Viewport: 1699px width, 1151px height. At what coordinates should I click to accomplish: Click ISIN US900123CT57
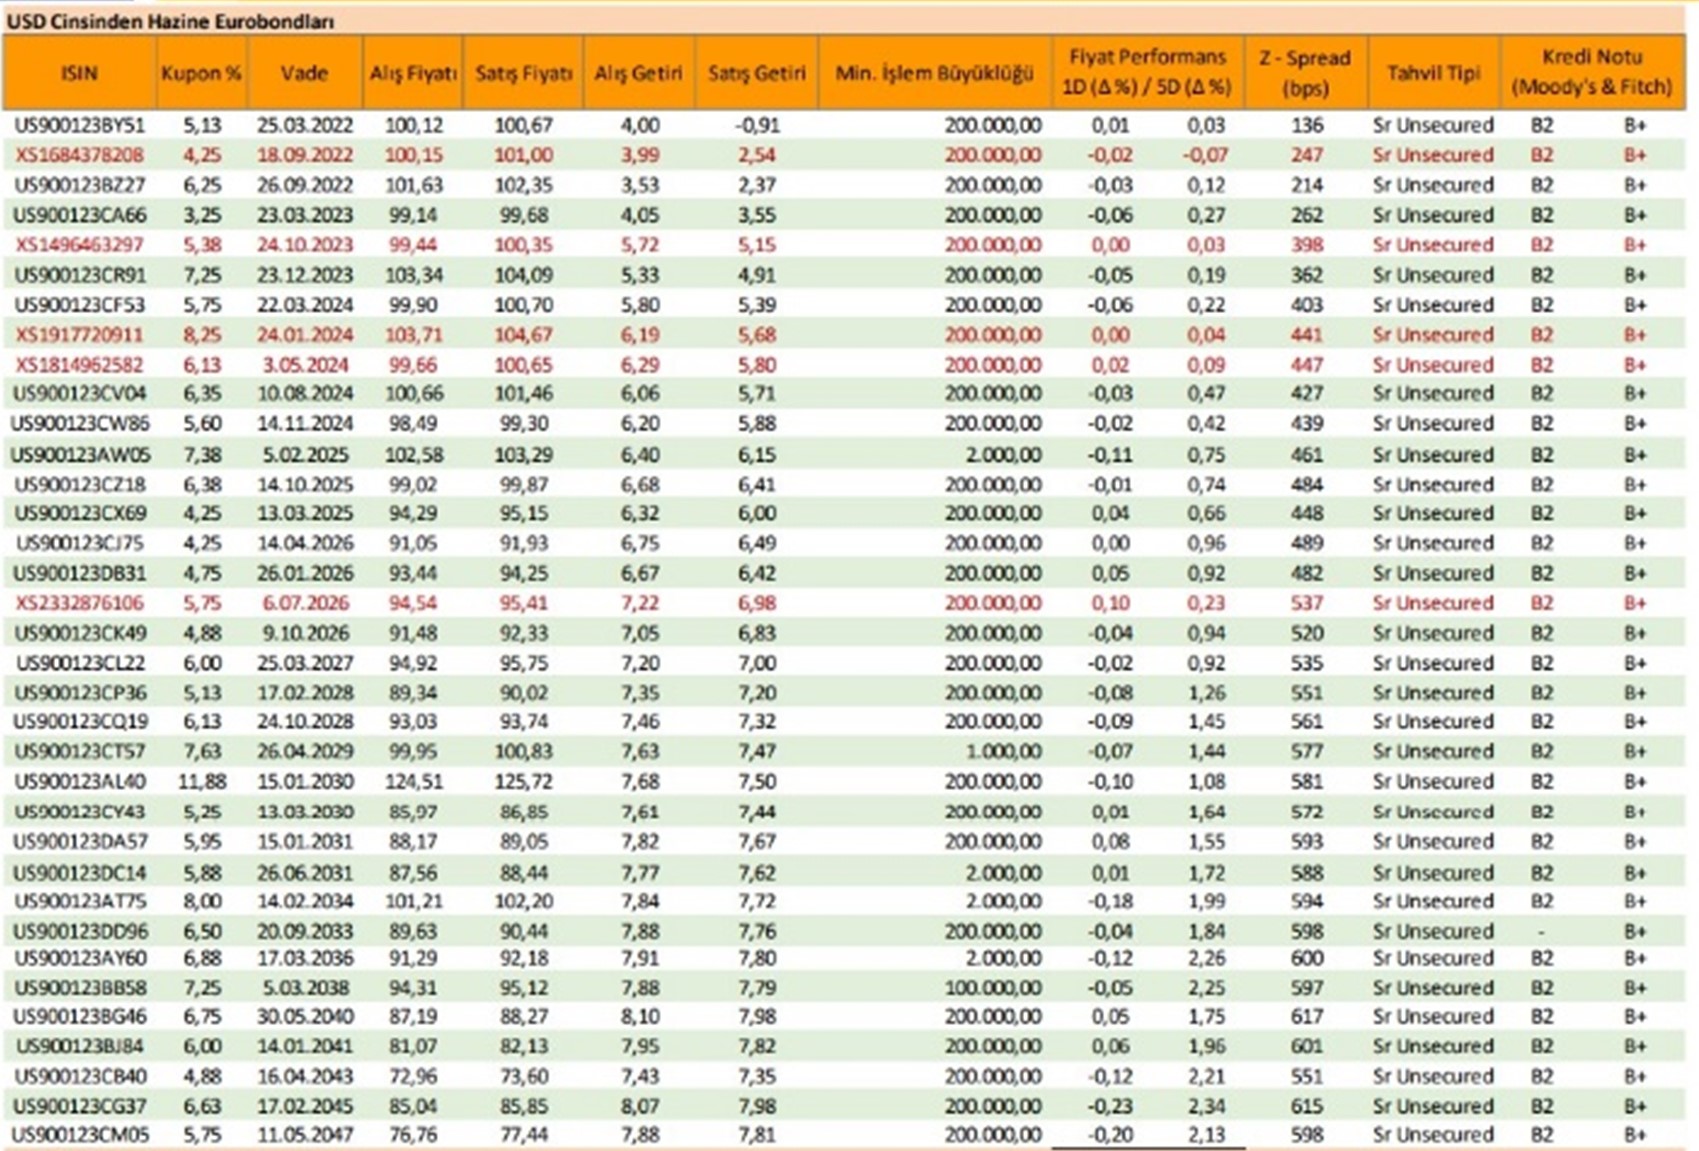point(79,751)
